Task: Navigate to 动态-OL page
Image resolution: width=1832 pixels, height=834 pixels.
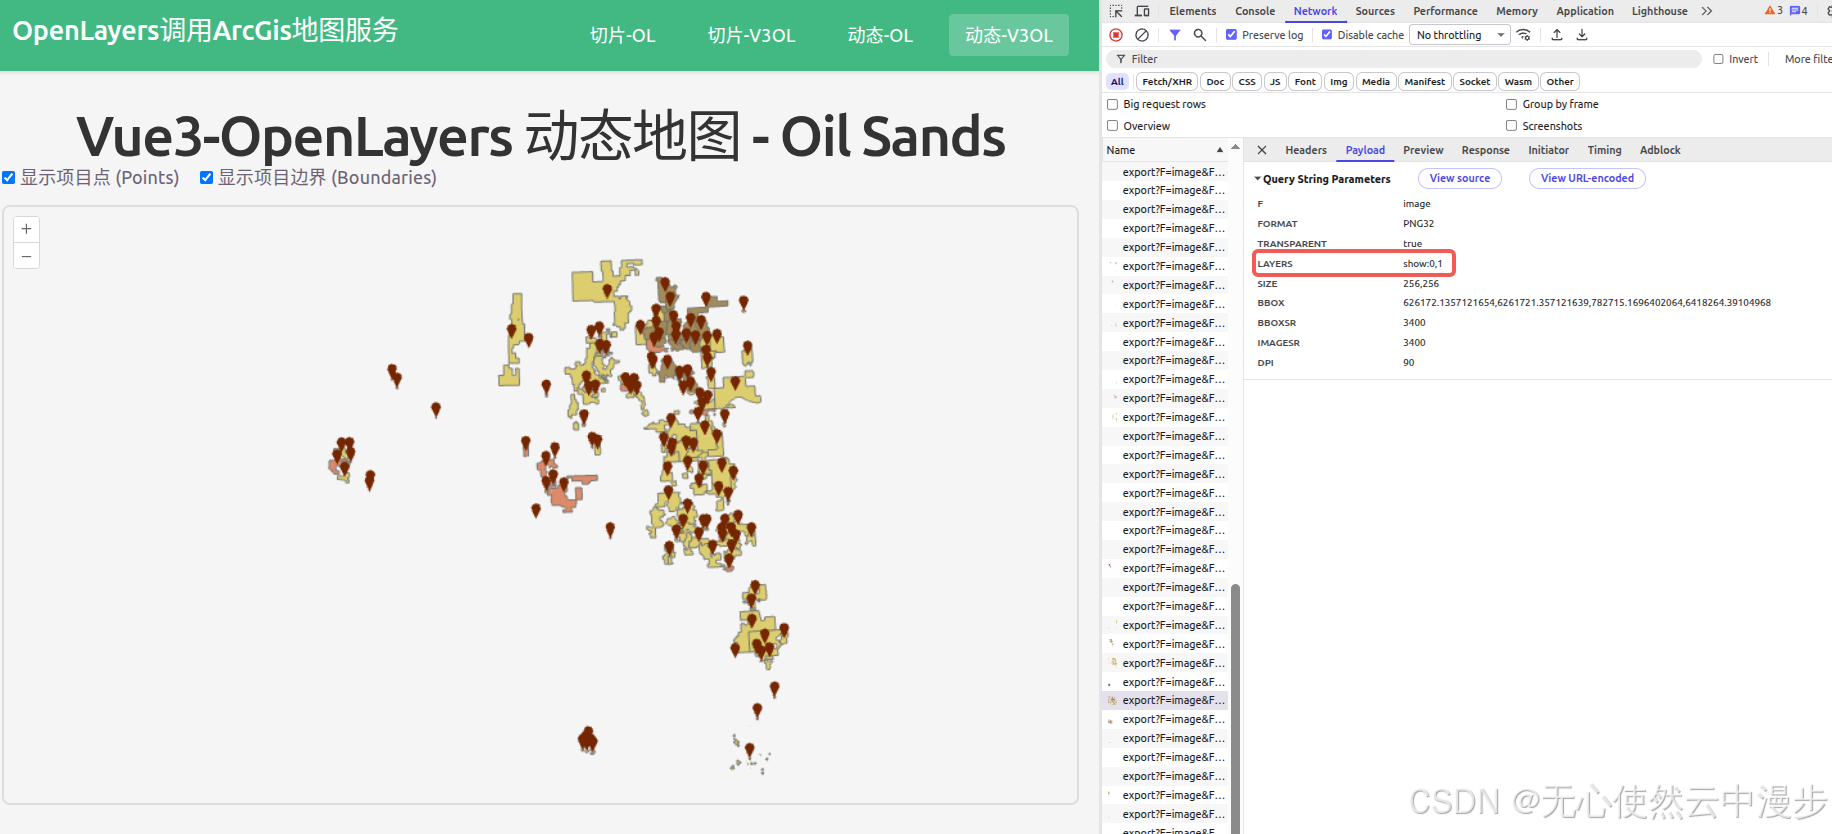Action: [x=880, y=35]
